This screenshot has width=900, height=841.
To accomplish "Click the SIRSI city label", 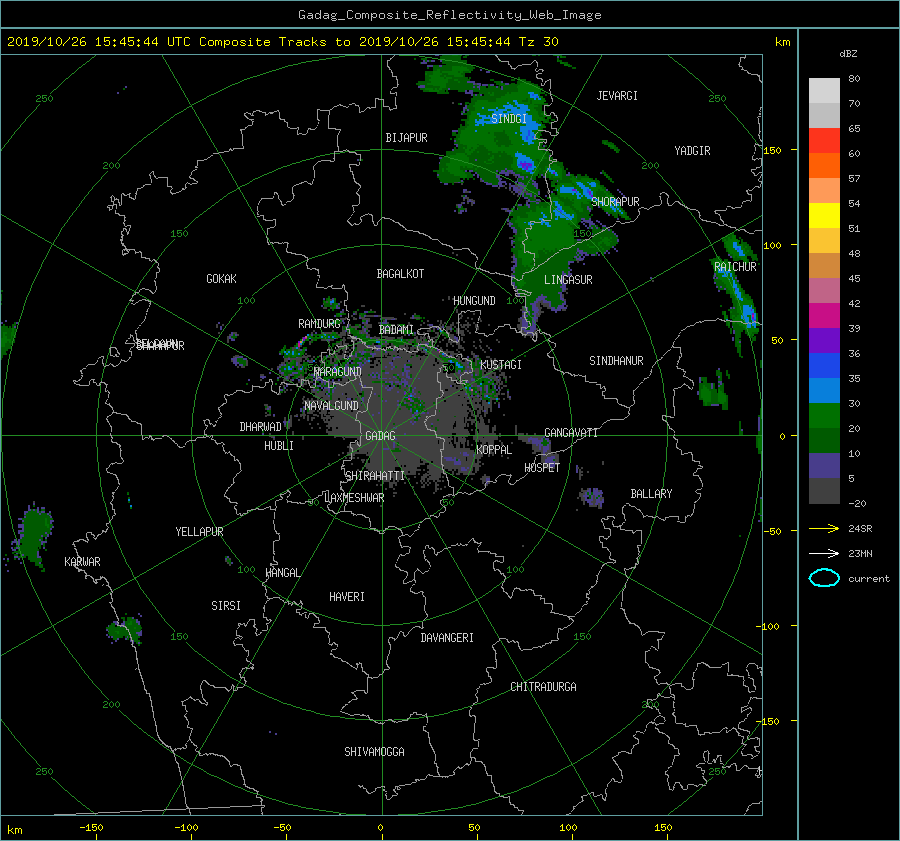I will (226, 606).
